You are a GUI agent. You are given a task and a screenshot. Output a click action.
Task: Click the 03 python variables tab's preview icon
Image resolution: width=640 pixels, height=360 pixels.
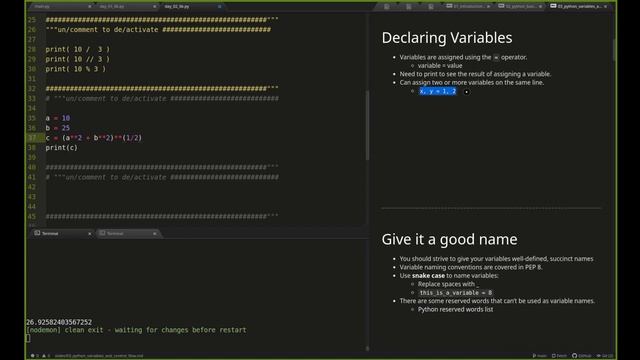click(553, 6)
